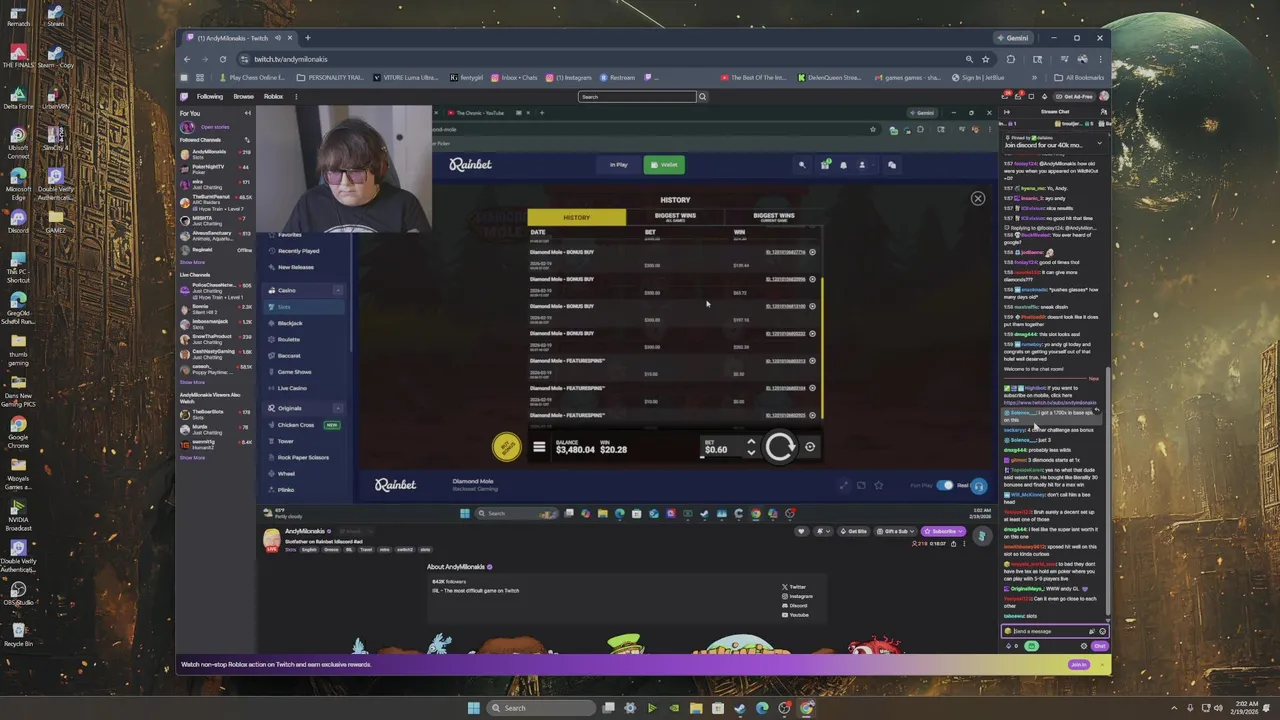Open Windows Start on the taskbar
1280x720 pixels.
point(473,708)
